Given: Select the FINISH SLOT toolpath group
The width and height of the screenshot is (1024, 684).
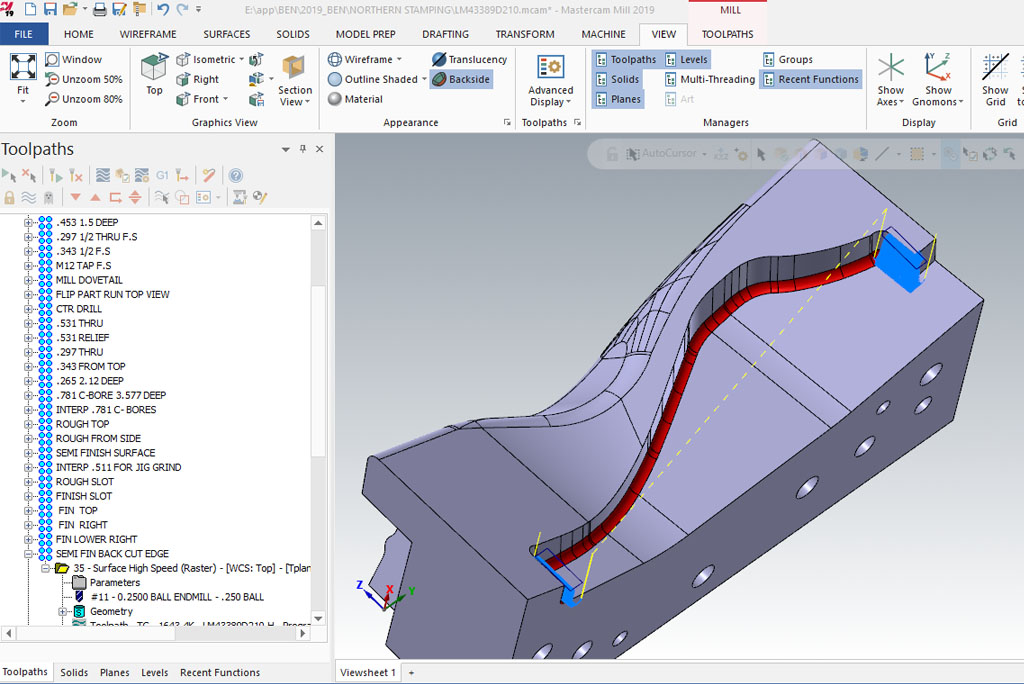Looking at the screenshot, I should click(x=84, y=496).
